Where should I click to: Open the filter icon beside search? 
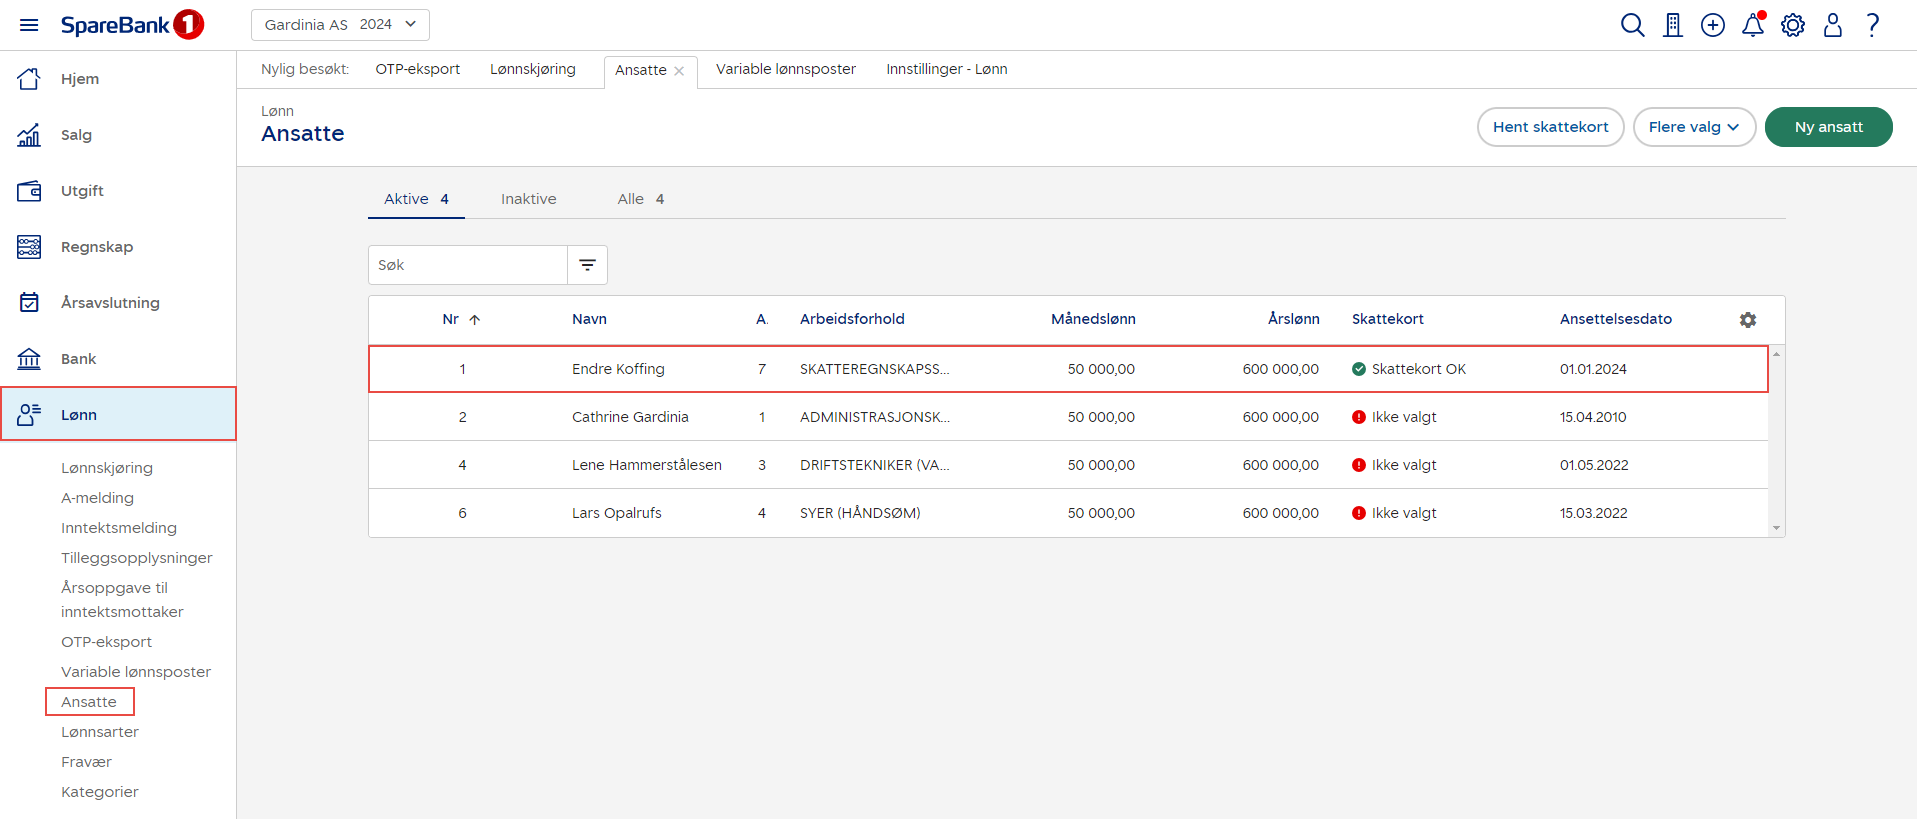tap(587, 265)
